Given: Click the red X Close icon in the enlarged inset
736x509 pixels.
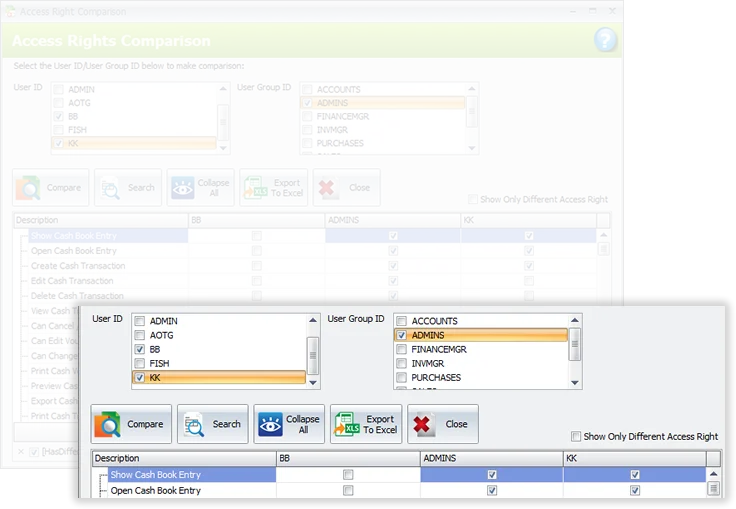Looking at the screenshot, I should (x=423, y=424).
